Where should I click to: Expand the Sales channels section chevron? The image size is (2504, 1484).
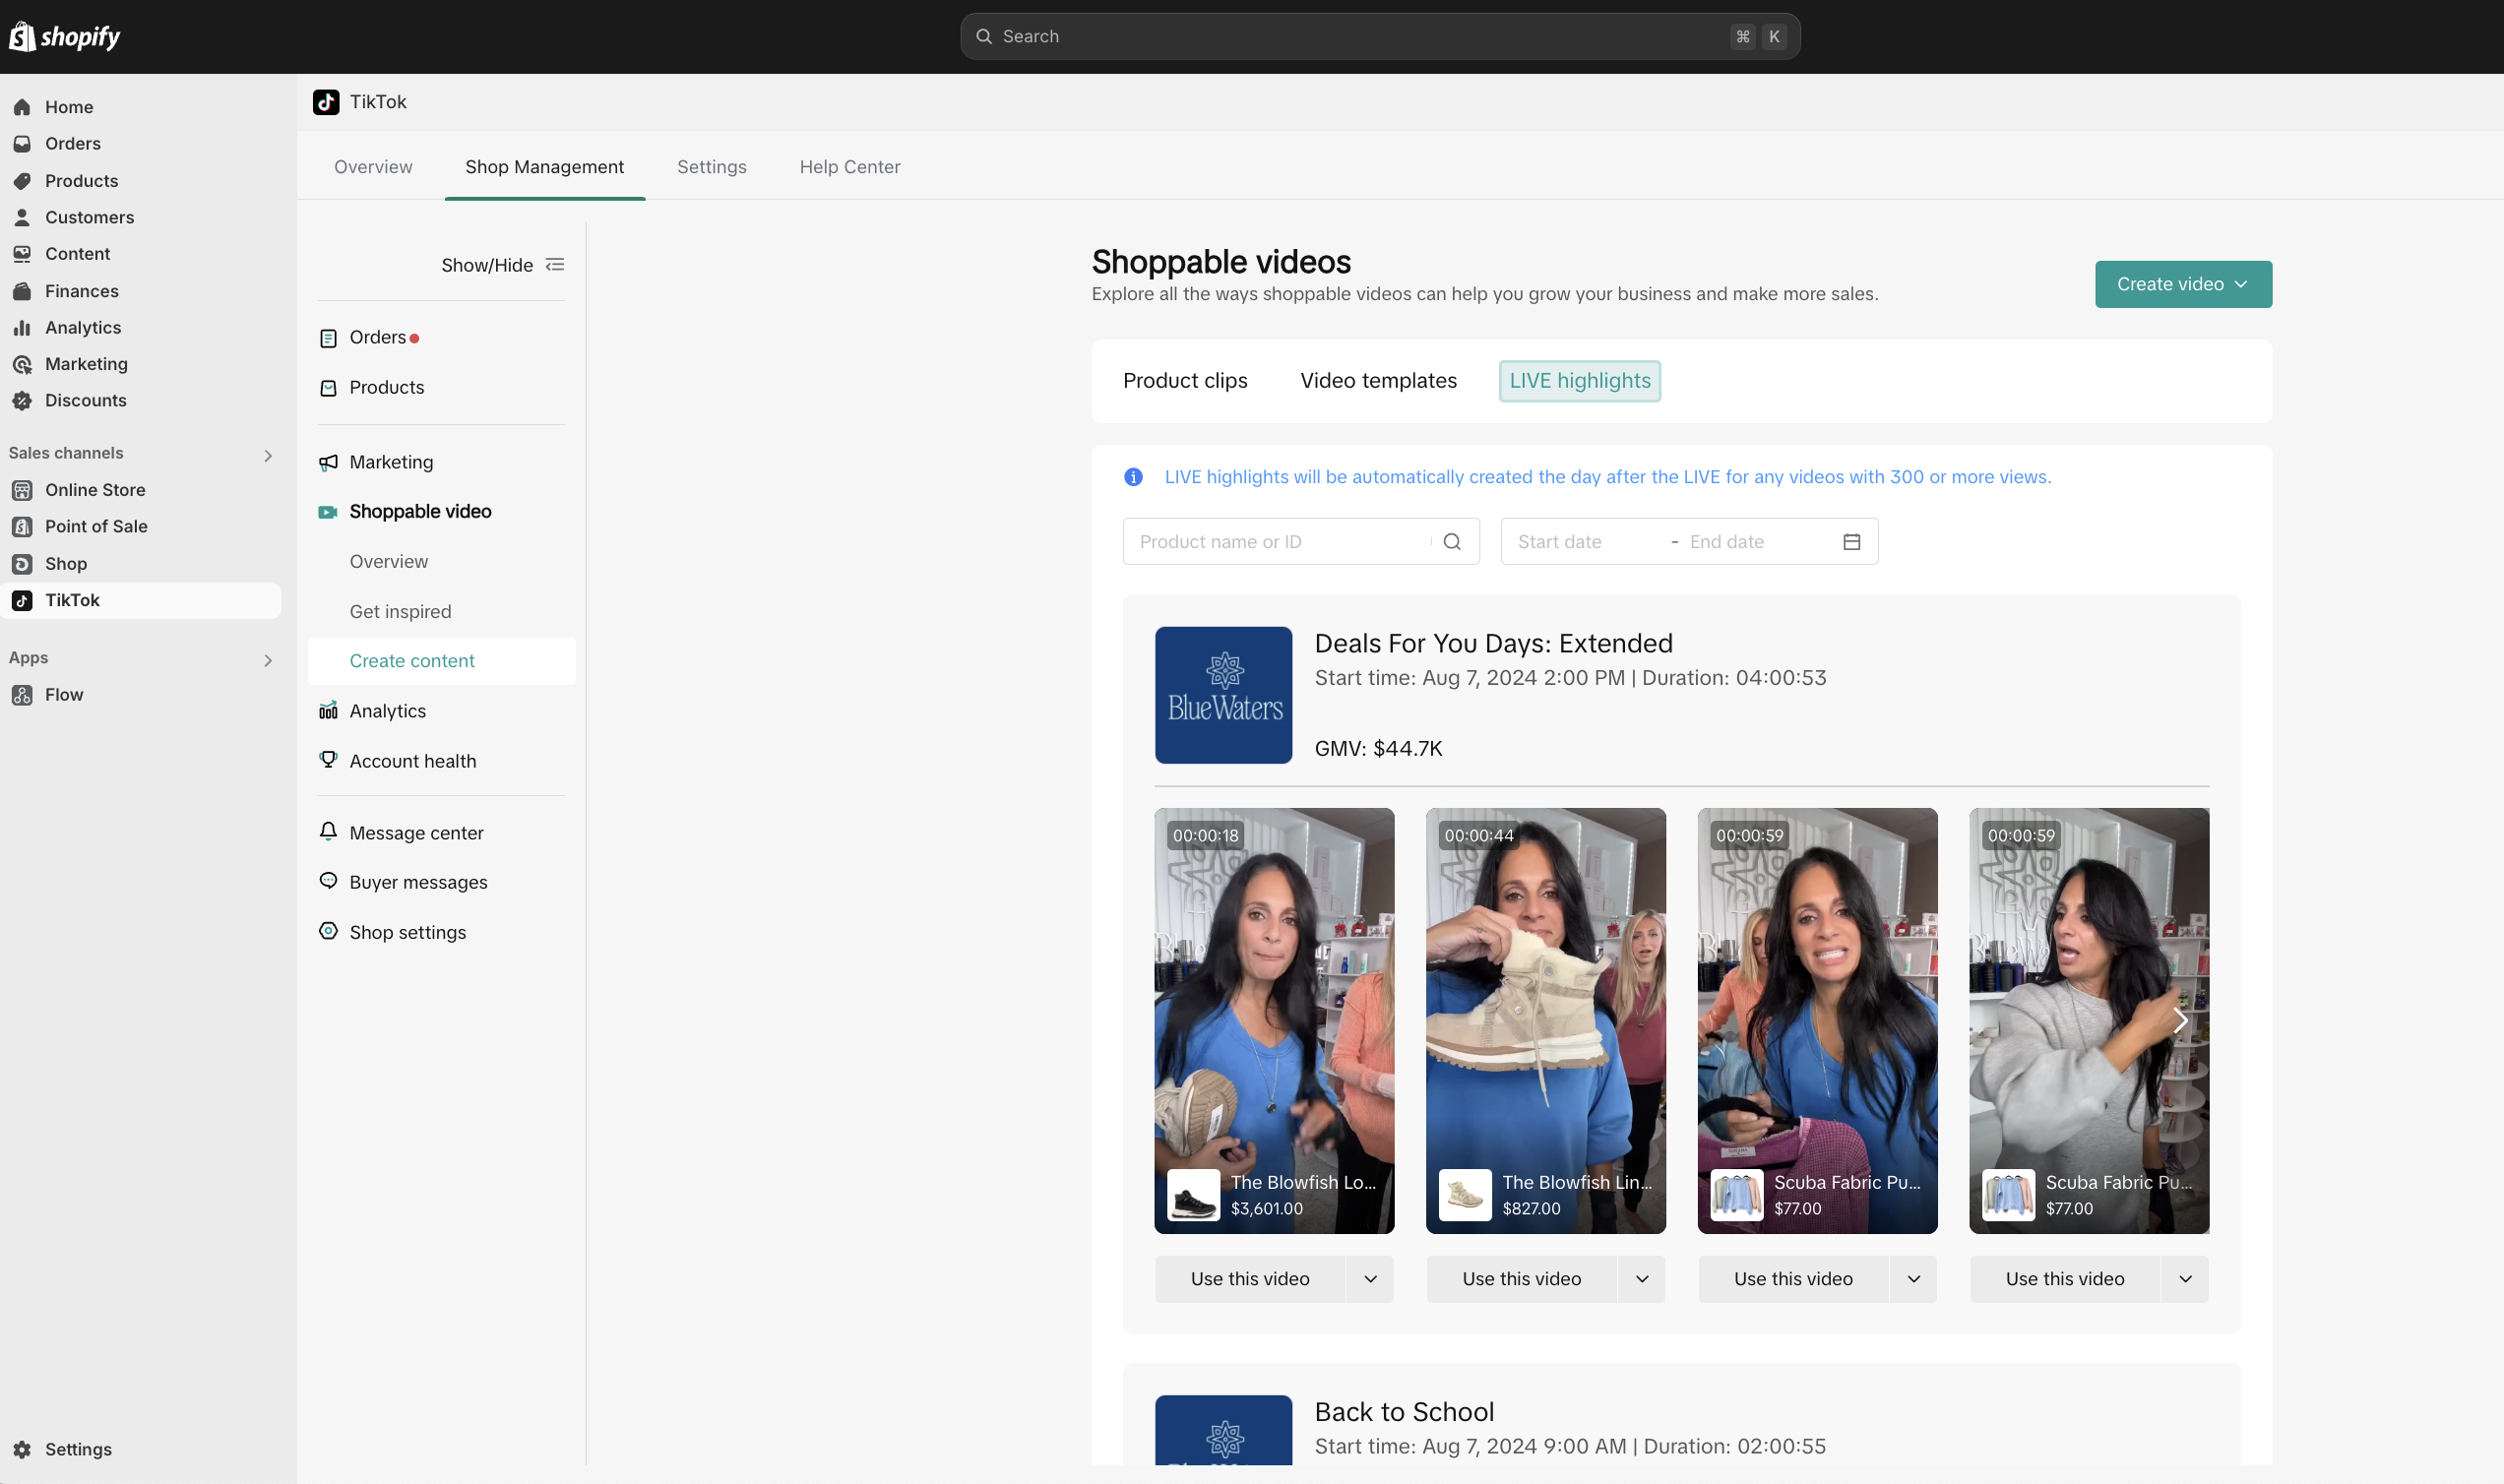tap(268, 455)
